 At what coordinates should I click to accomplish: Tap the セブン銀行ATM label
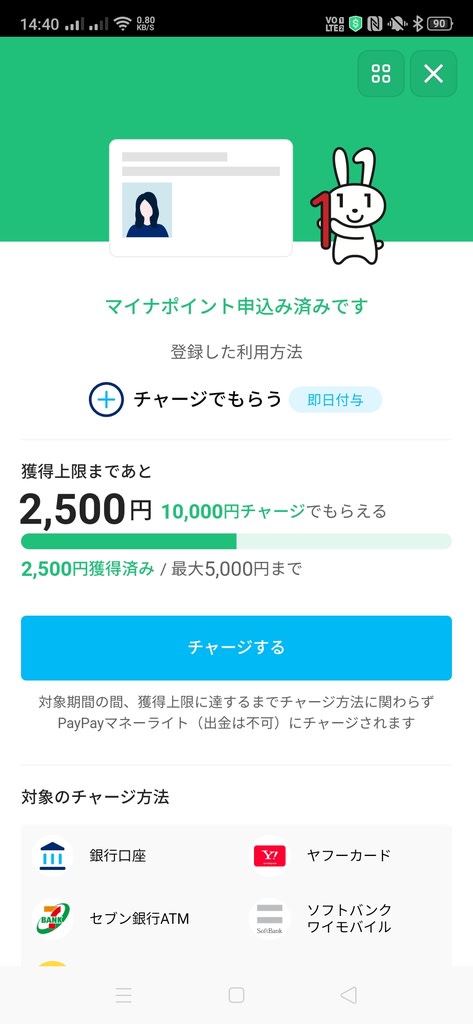point(139,919)
